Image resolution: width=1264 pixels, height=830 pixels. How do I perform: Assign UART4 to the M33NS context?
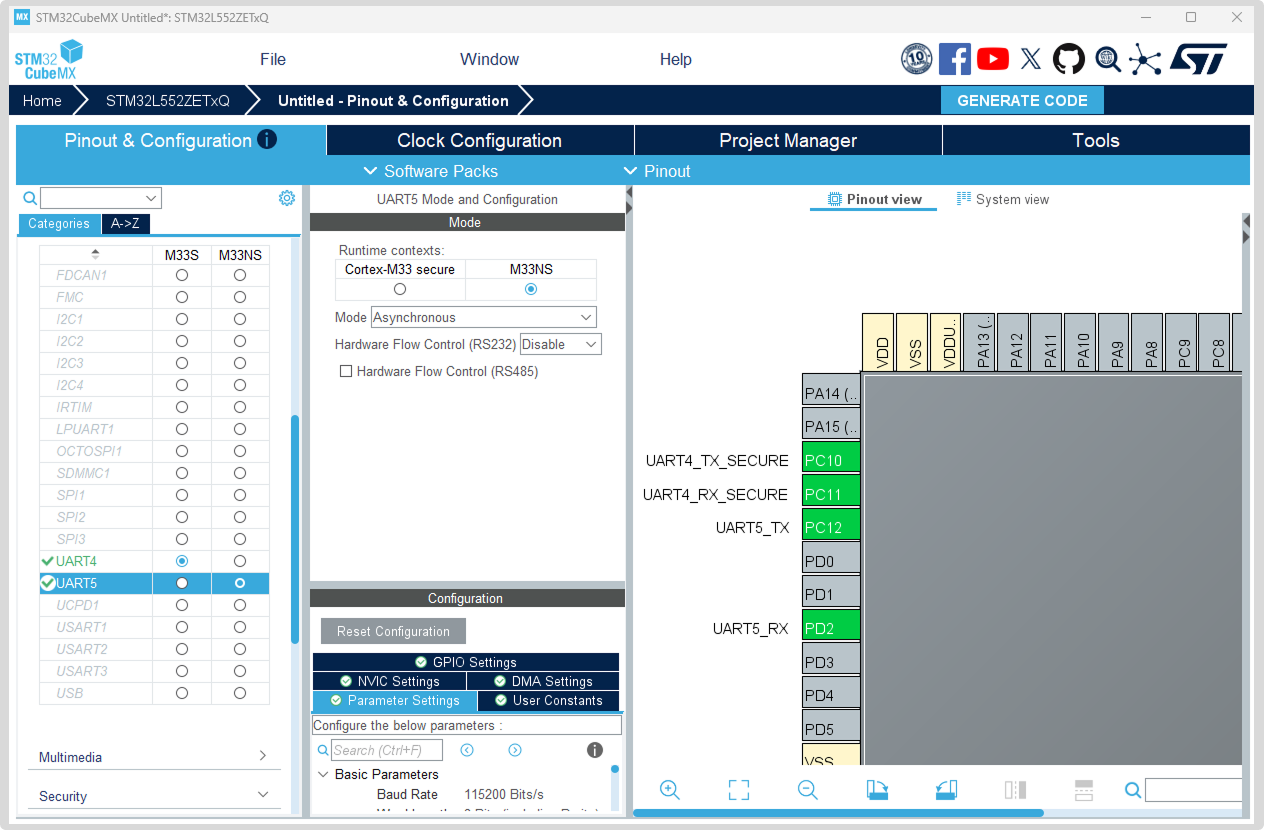(240, 561)
